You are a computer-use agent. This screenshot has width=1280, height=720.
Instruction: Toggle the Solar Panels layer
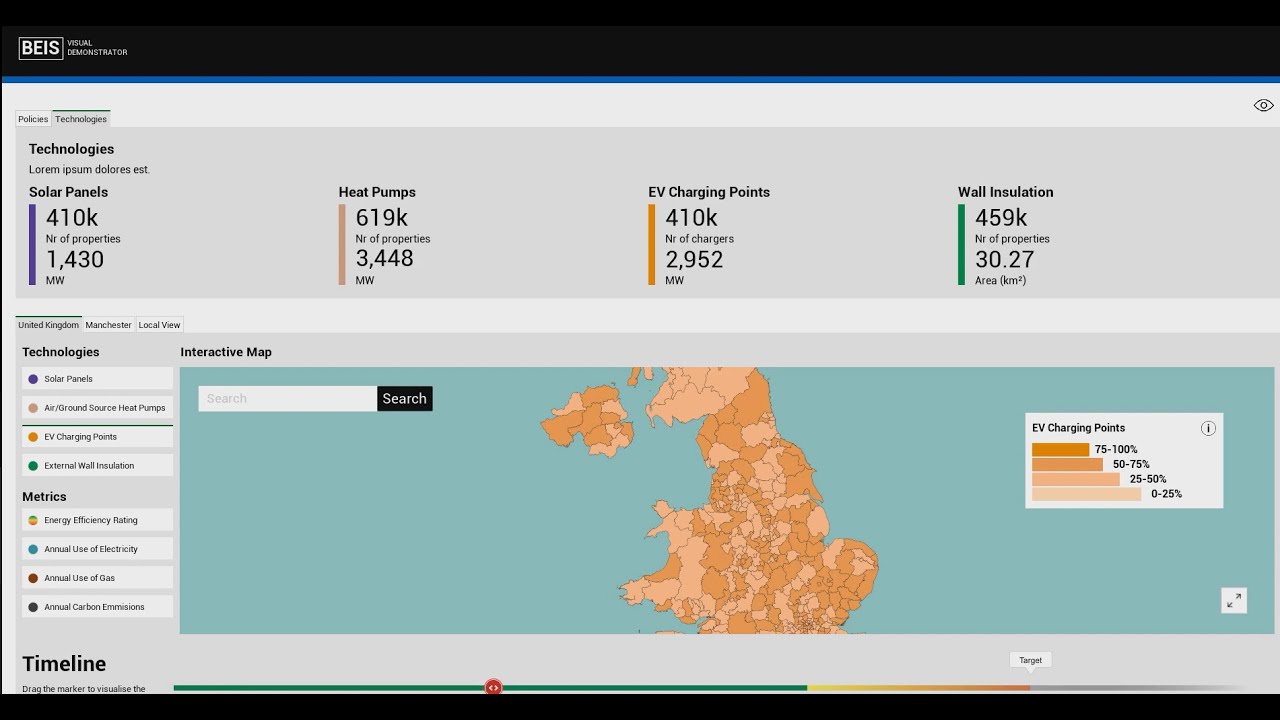point(97,379)
